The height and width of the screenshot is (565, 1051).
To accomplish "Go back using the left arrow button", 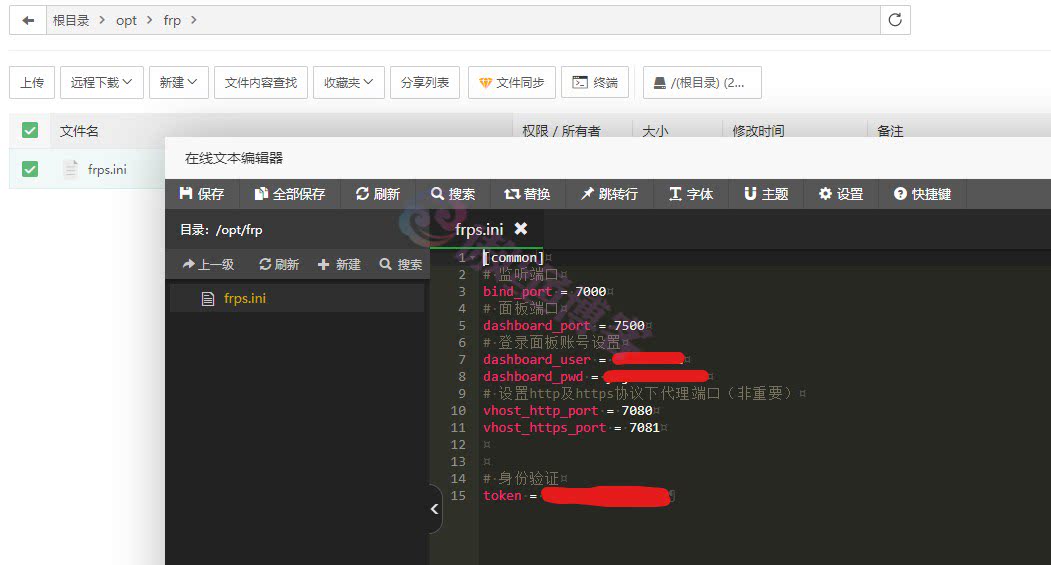I will 27,20.
